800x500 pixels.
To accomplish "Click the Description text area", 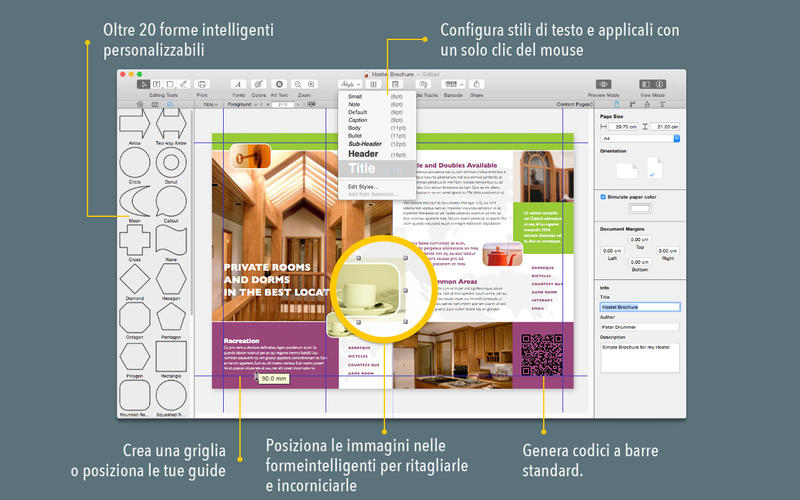I will coord(640,358).
